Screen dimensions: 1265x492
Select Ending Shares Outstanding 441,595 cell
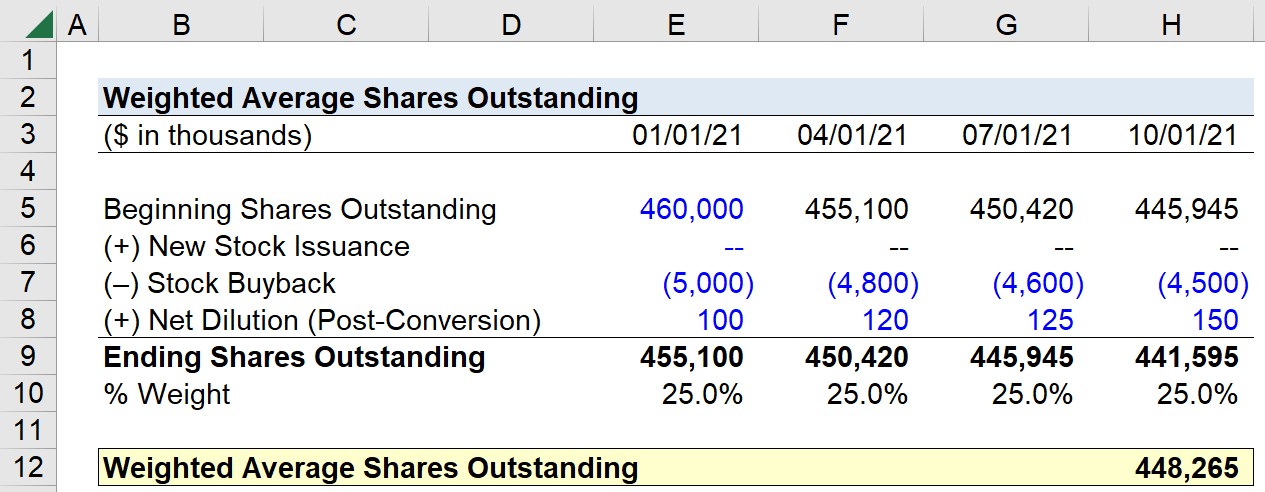click(1186, 357)
